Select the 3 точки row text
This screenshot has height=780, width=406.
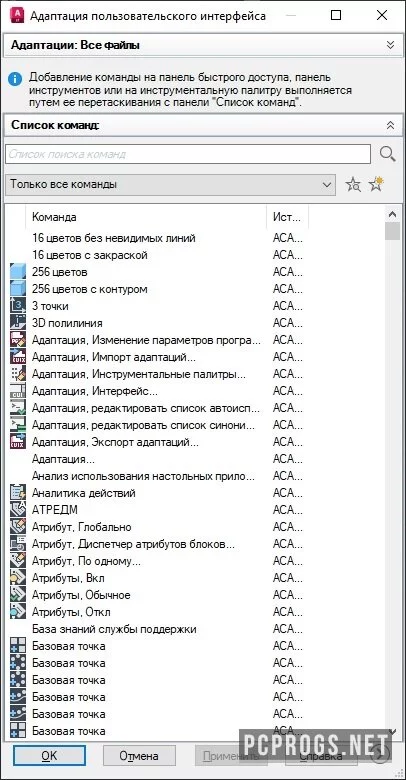[50, 306]
